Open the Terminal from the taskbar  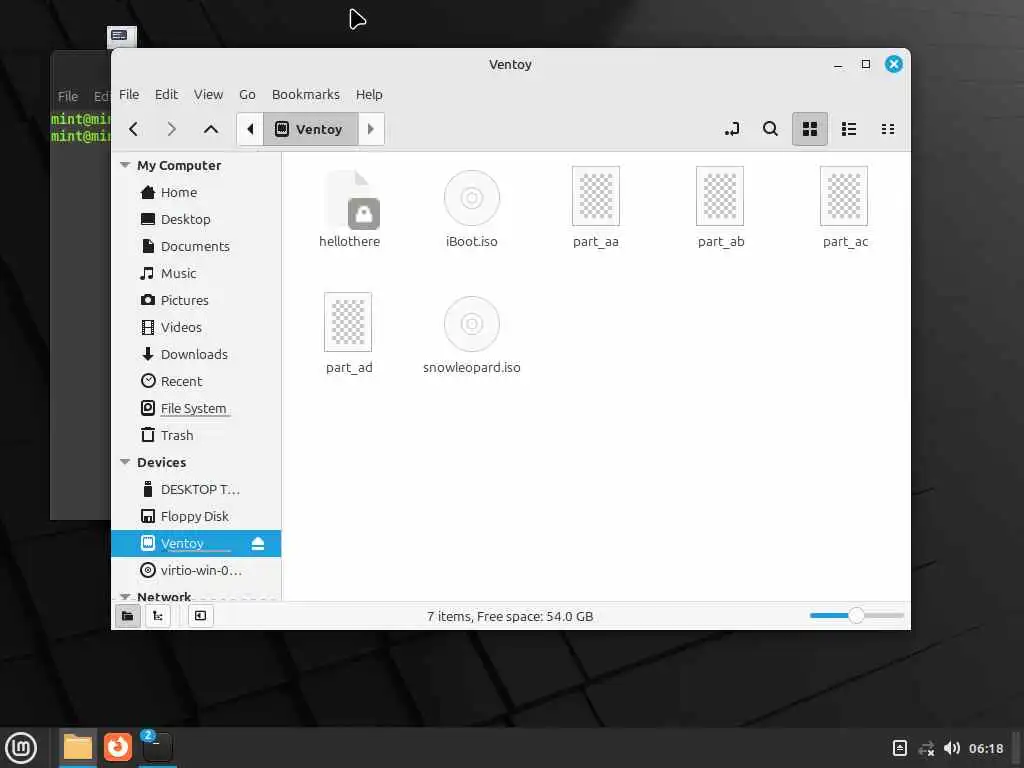pyautogui.click(x=157, y=748)
